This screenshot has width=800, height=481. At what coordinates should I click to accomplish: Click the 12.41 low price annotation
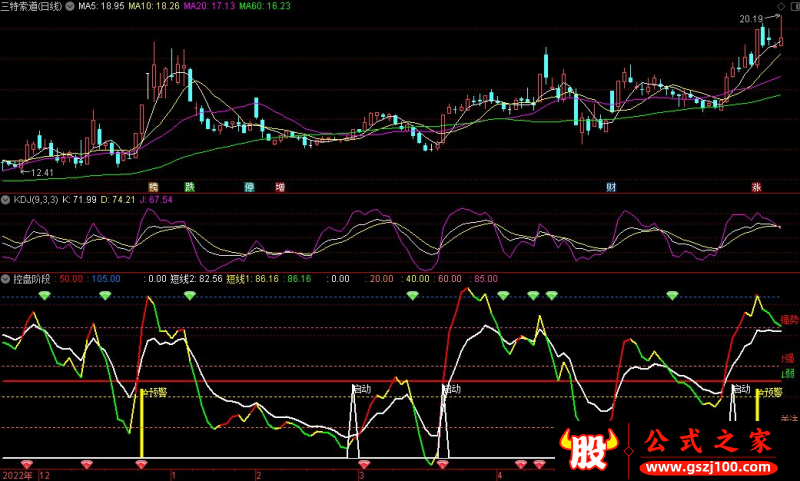41,173
